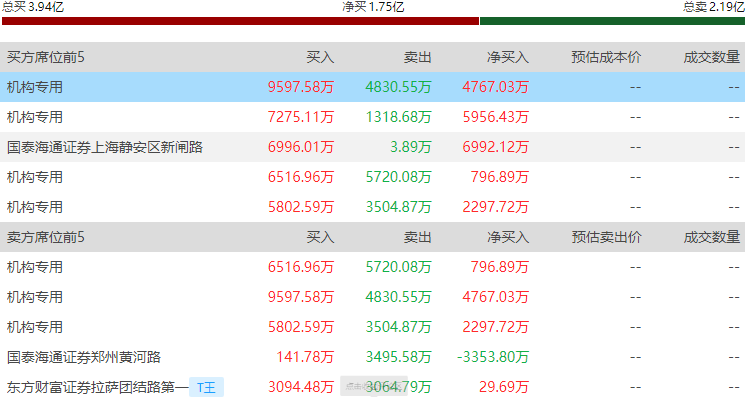
Task: Click the net buy value 5956.43万
Action: click(x=496, y=117)
